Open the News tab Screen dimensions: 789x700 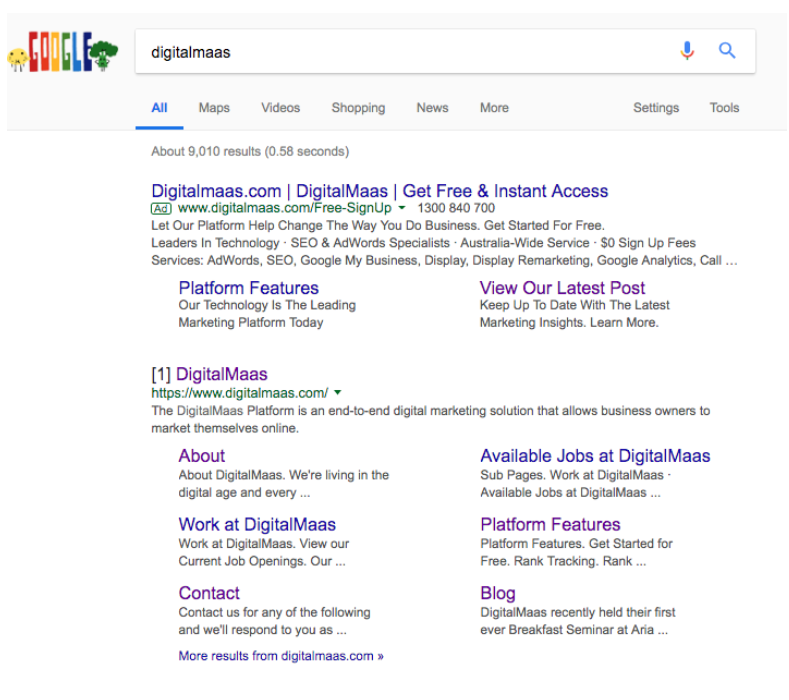pos(432,108)
